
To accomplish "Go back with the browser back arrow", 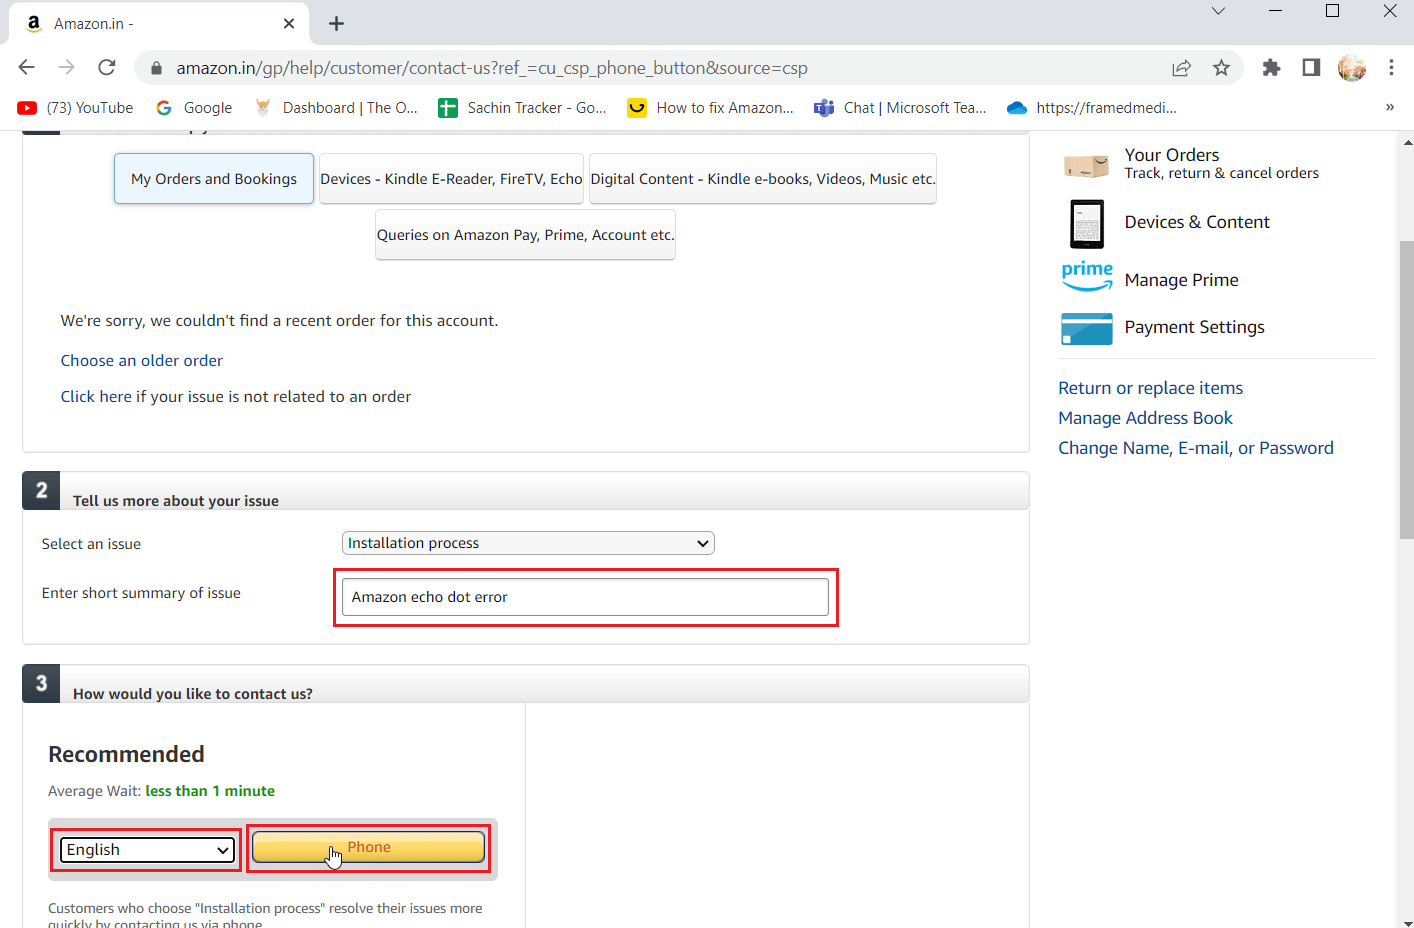I will click(x=27, y=67).
